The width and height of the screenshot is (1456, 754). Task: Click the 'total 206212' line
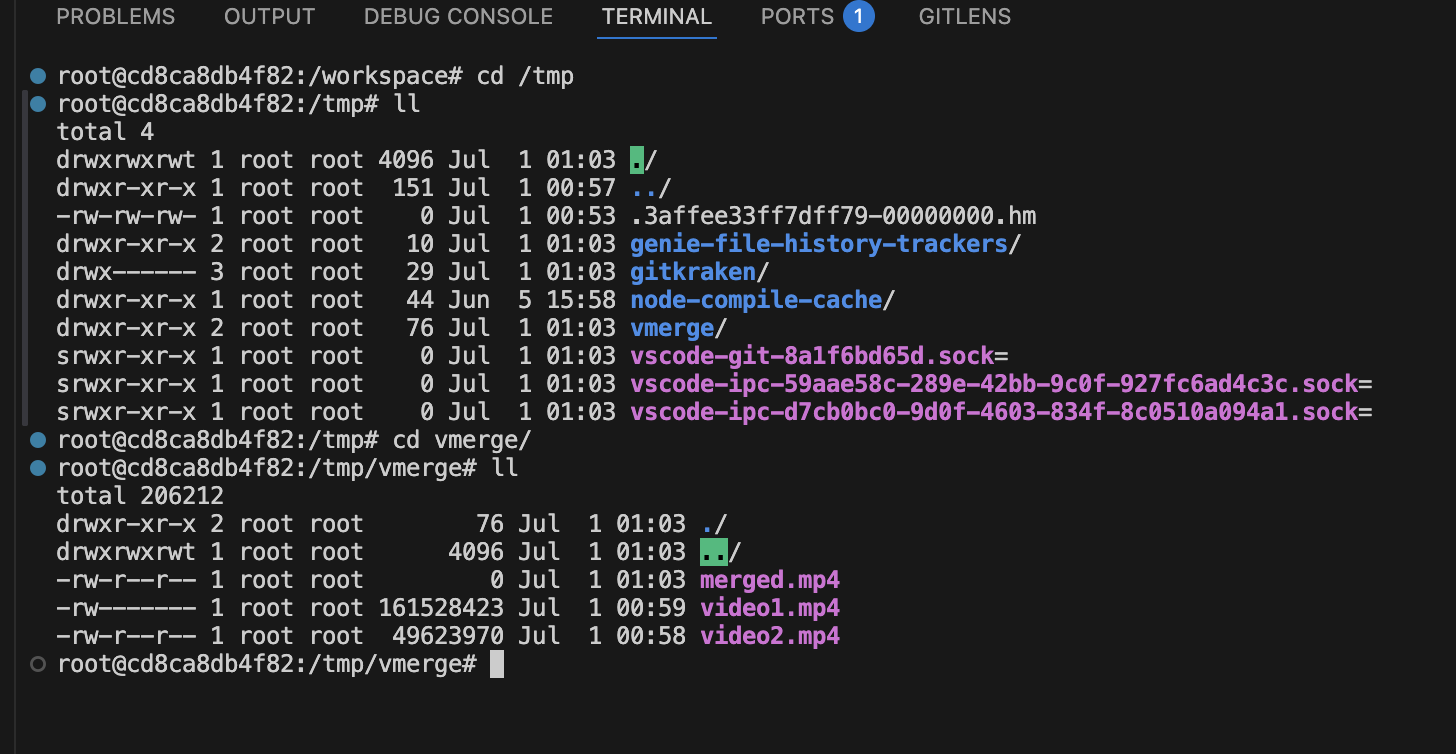140,496
